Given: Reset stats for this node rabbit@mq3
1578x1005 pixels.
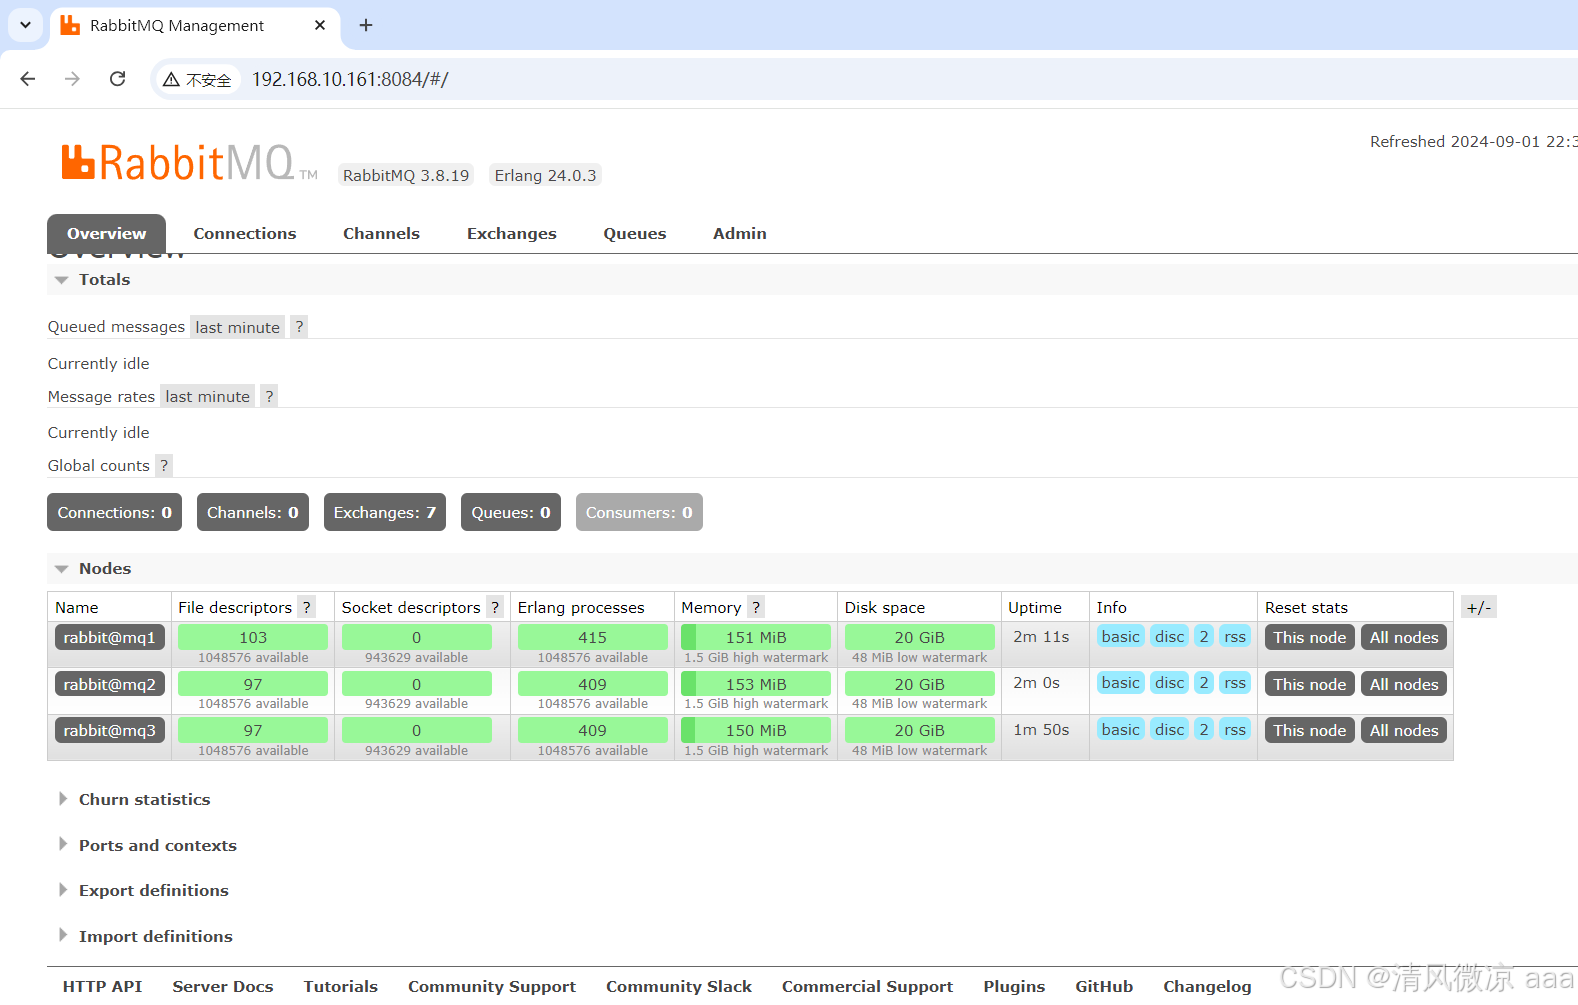Looking at the screenshot, I should tap(1310, 730).
